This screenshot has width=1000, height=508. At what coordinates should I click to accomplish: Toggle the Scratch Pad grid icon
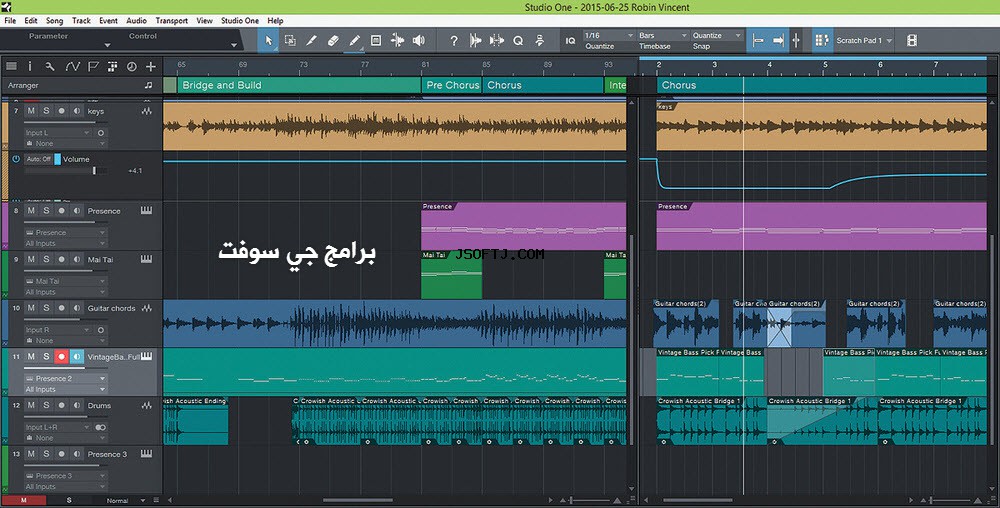(821, 40)
